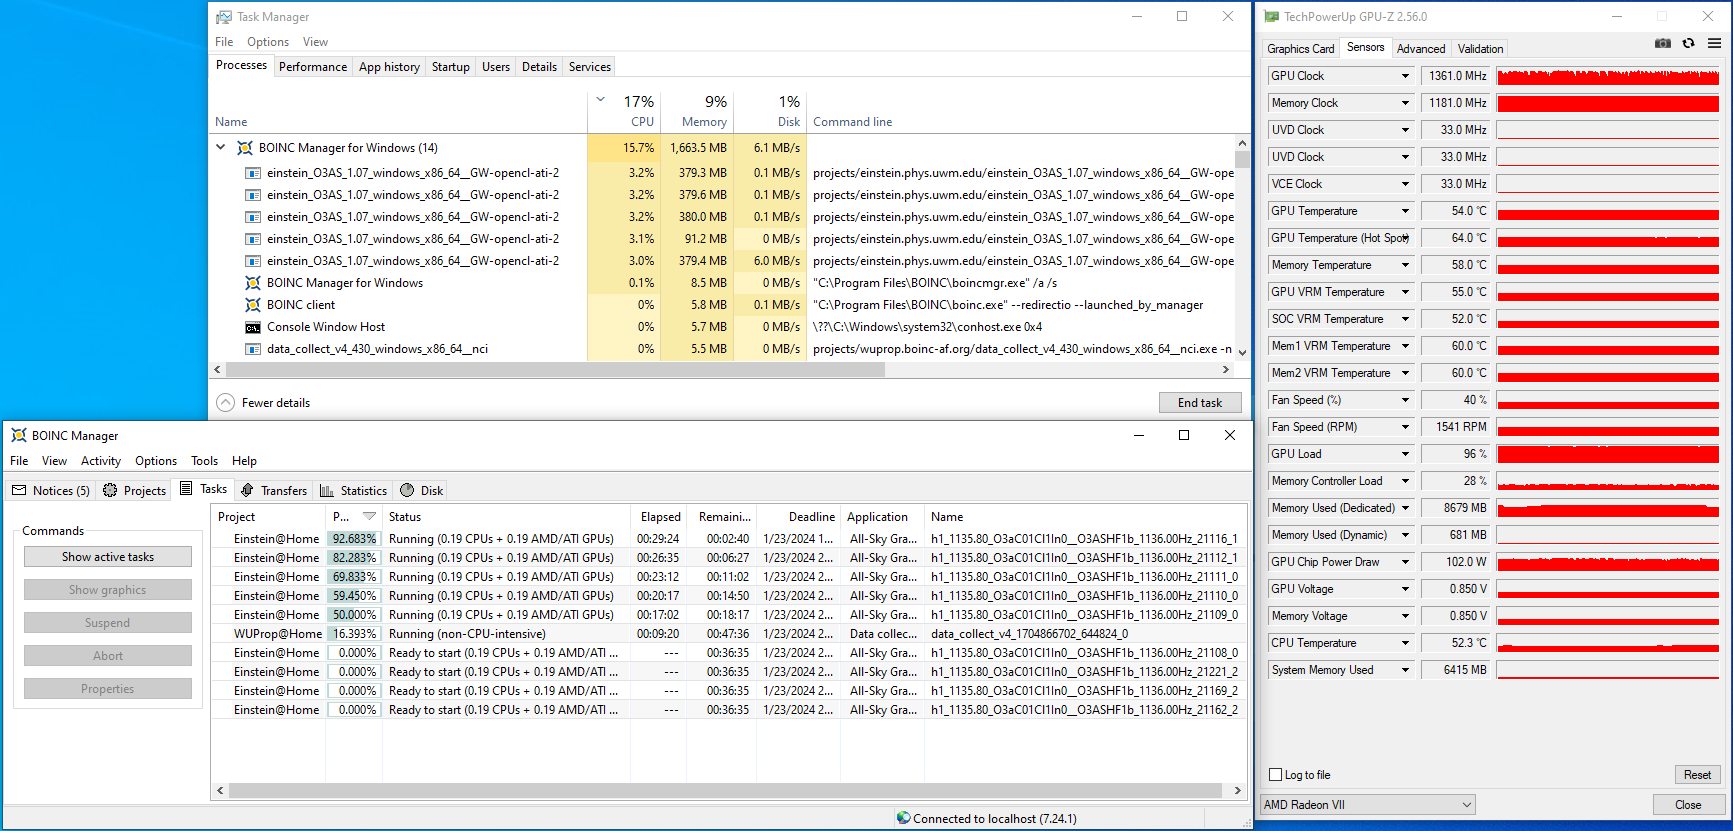Viewport: 1733px width, 831px height.
Task: Click the GPU Clock sensor graph
Action: point(1608,76)
